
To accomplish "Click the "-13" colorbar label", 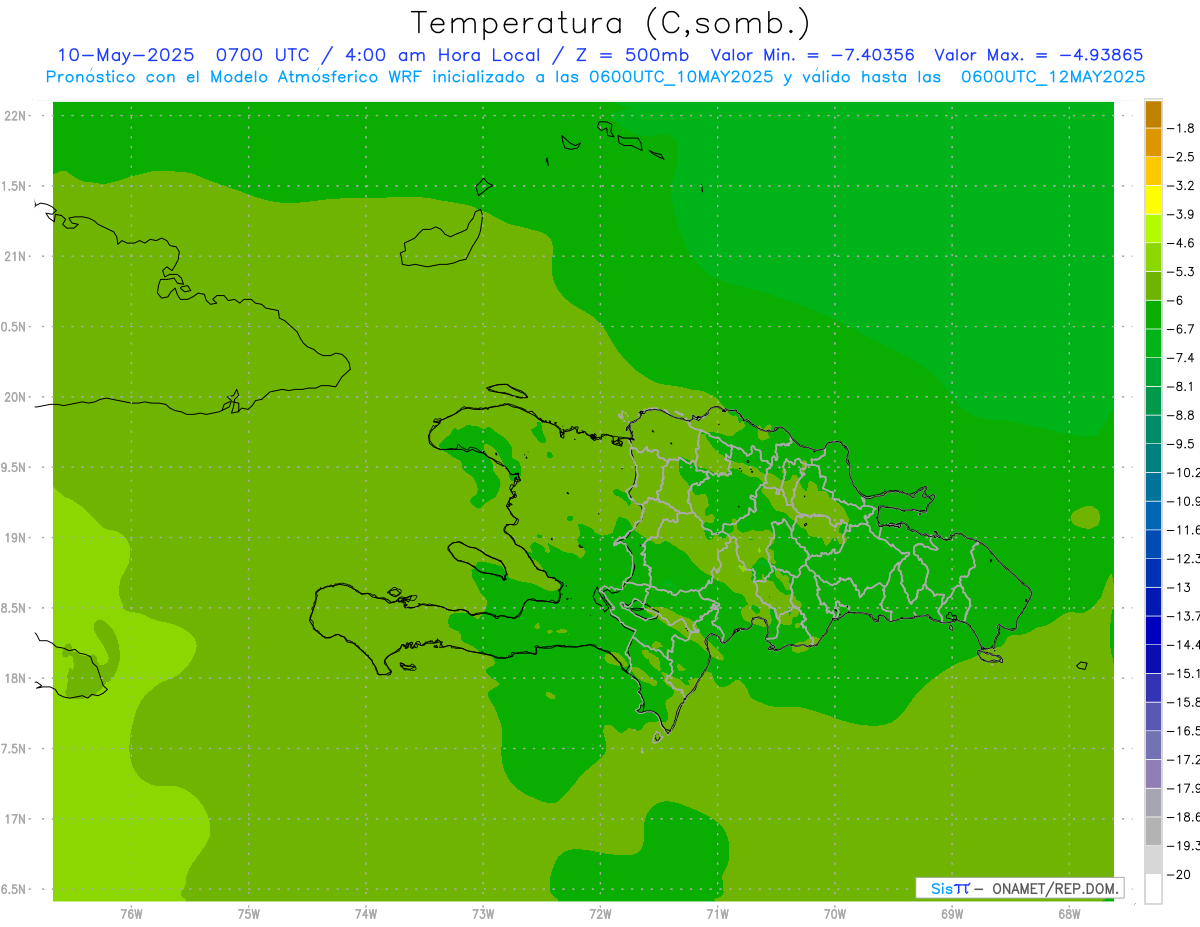I will click(x=1180, y=587).
